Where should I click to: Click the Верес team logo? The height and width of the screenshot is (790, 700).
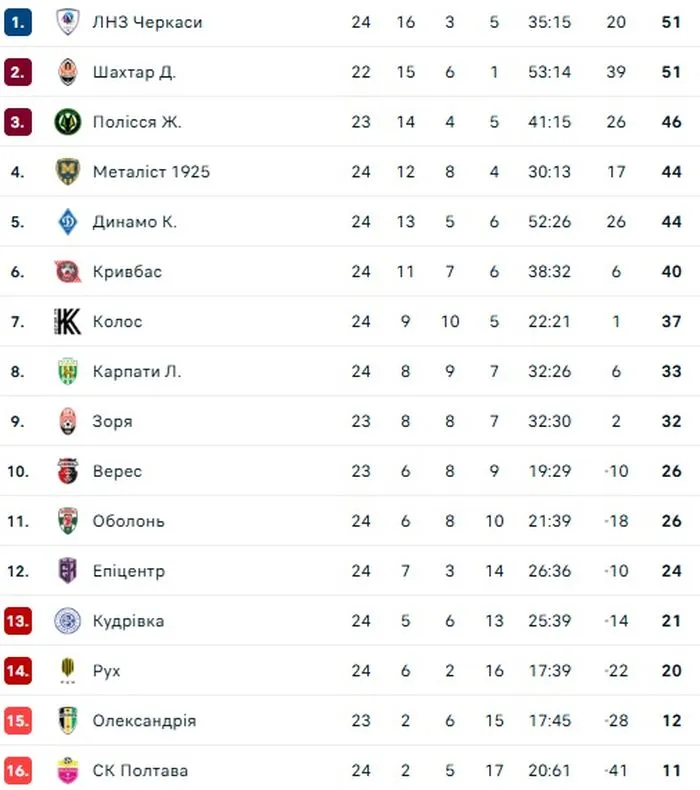pos(67,471)
